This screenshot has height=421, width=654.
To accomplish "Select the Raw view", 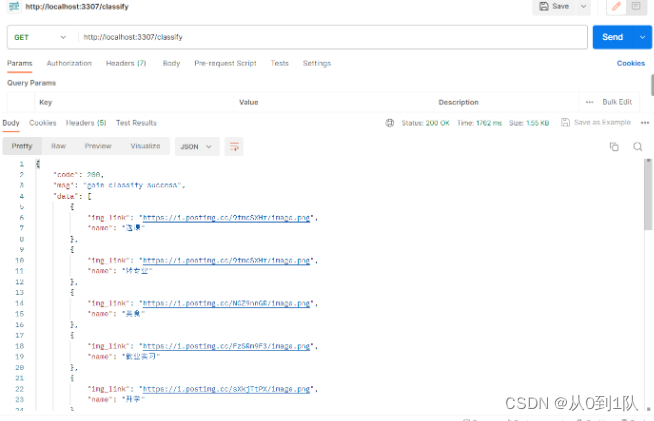I will pyautogui.click(x=58, y=146).
